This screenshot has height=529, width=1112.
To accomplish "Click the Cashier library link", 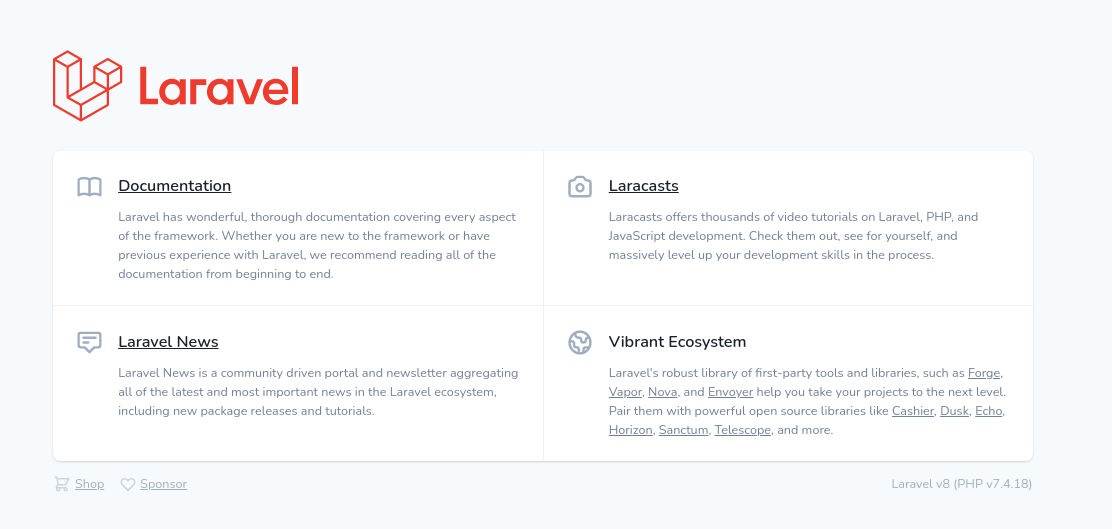I will click(x=913, y=411).
